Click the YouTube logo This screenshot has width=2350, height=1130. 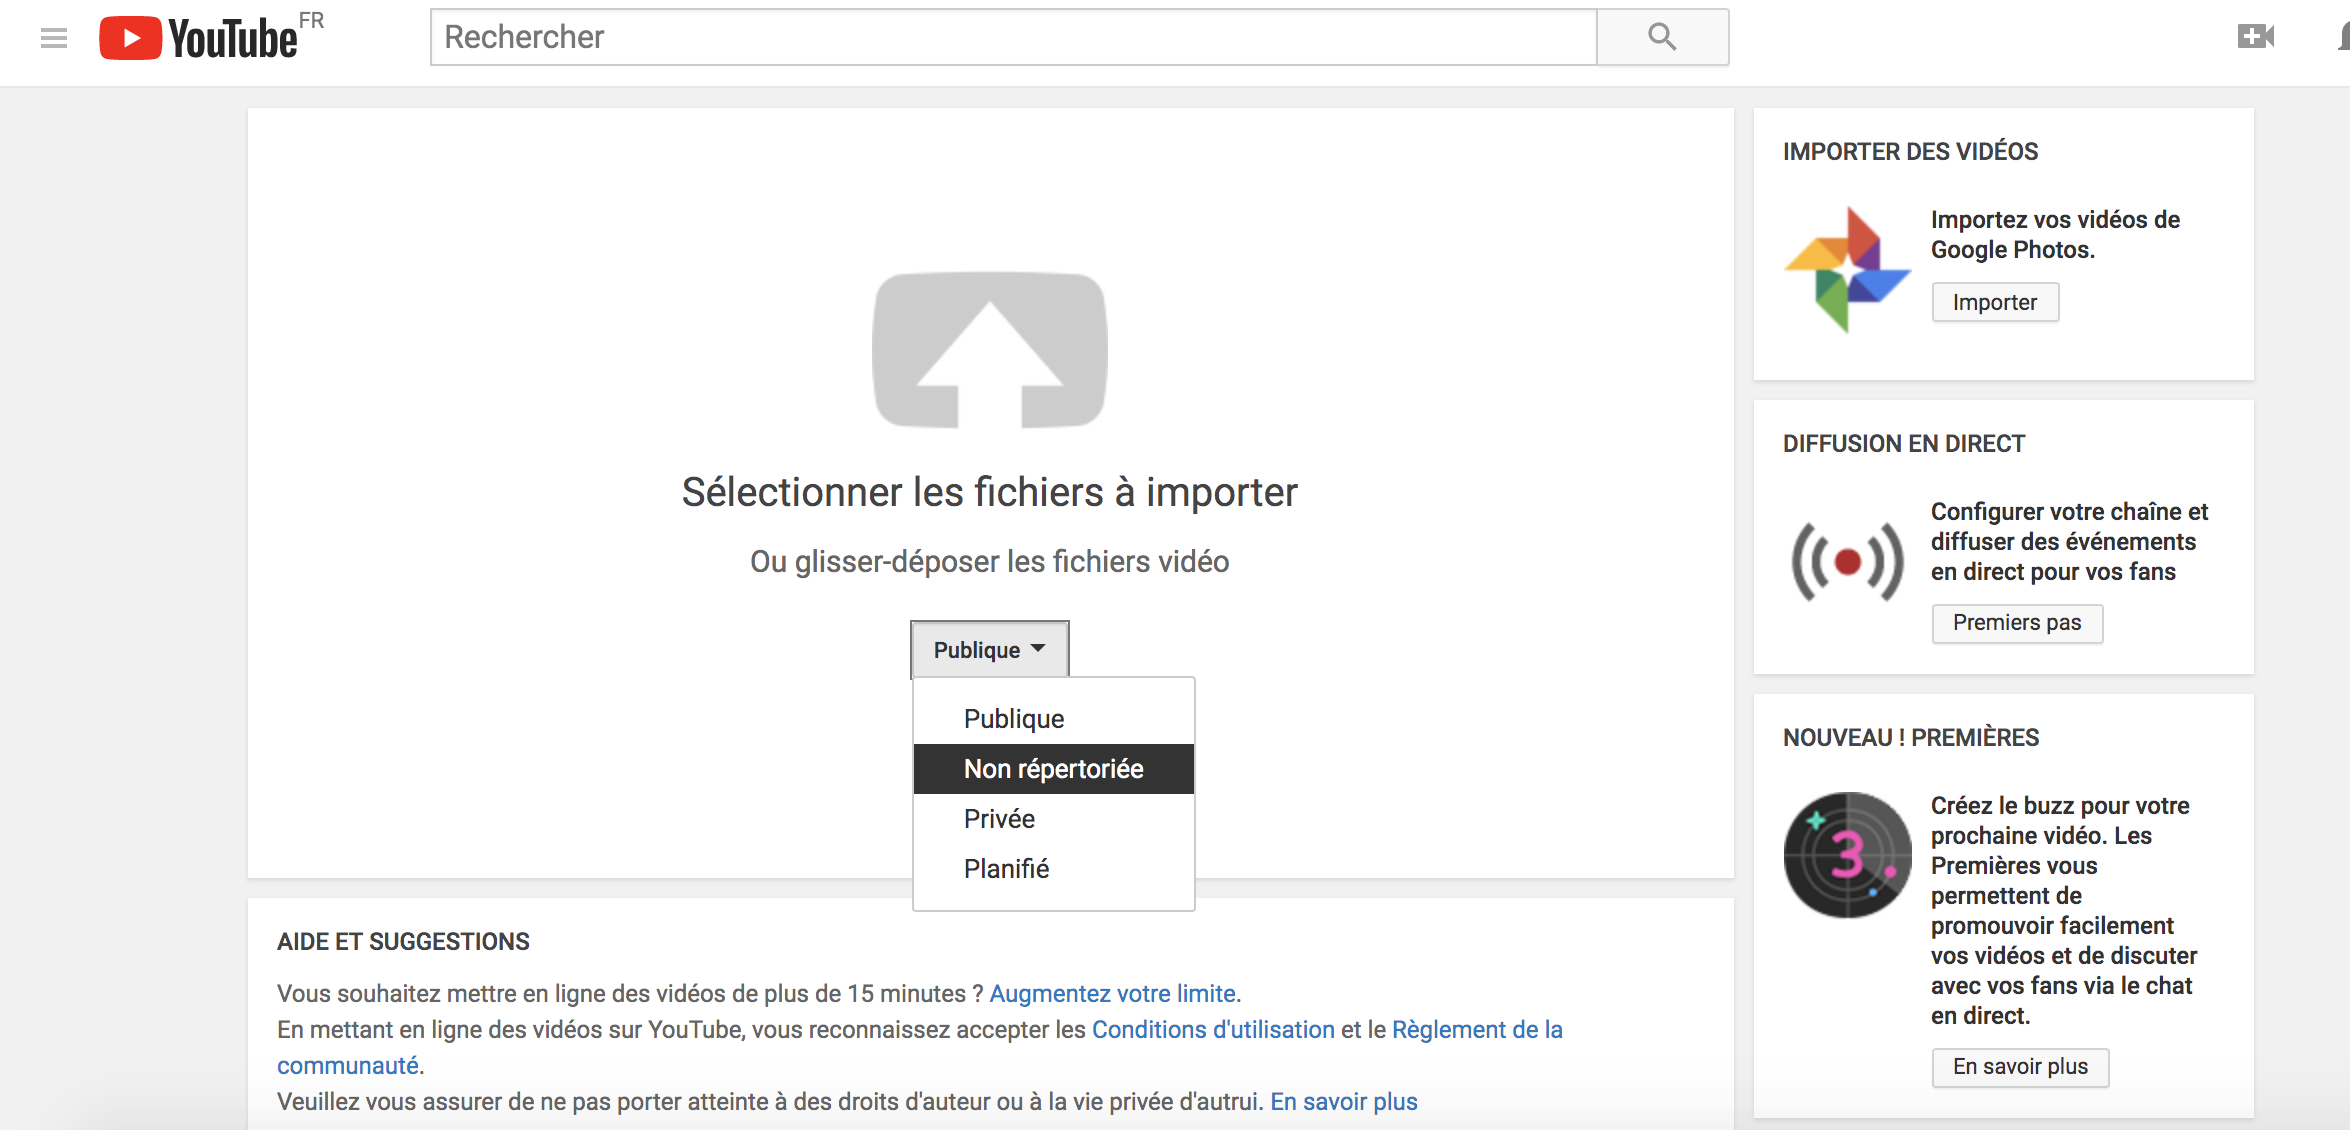point(198,38)
